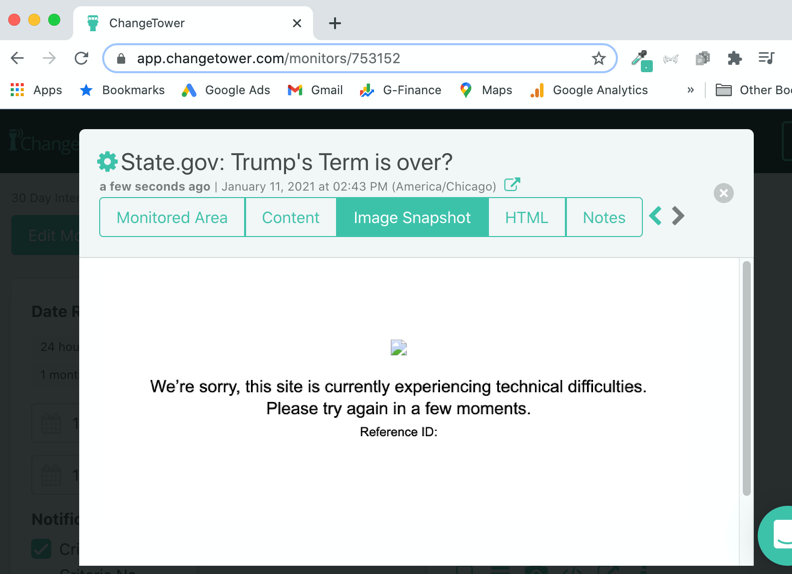Open the Notes tab
This screenshot has width=792, height=574.
point(604,217)
